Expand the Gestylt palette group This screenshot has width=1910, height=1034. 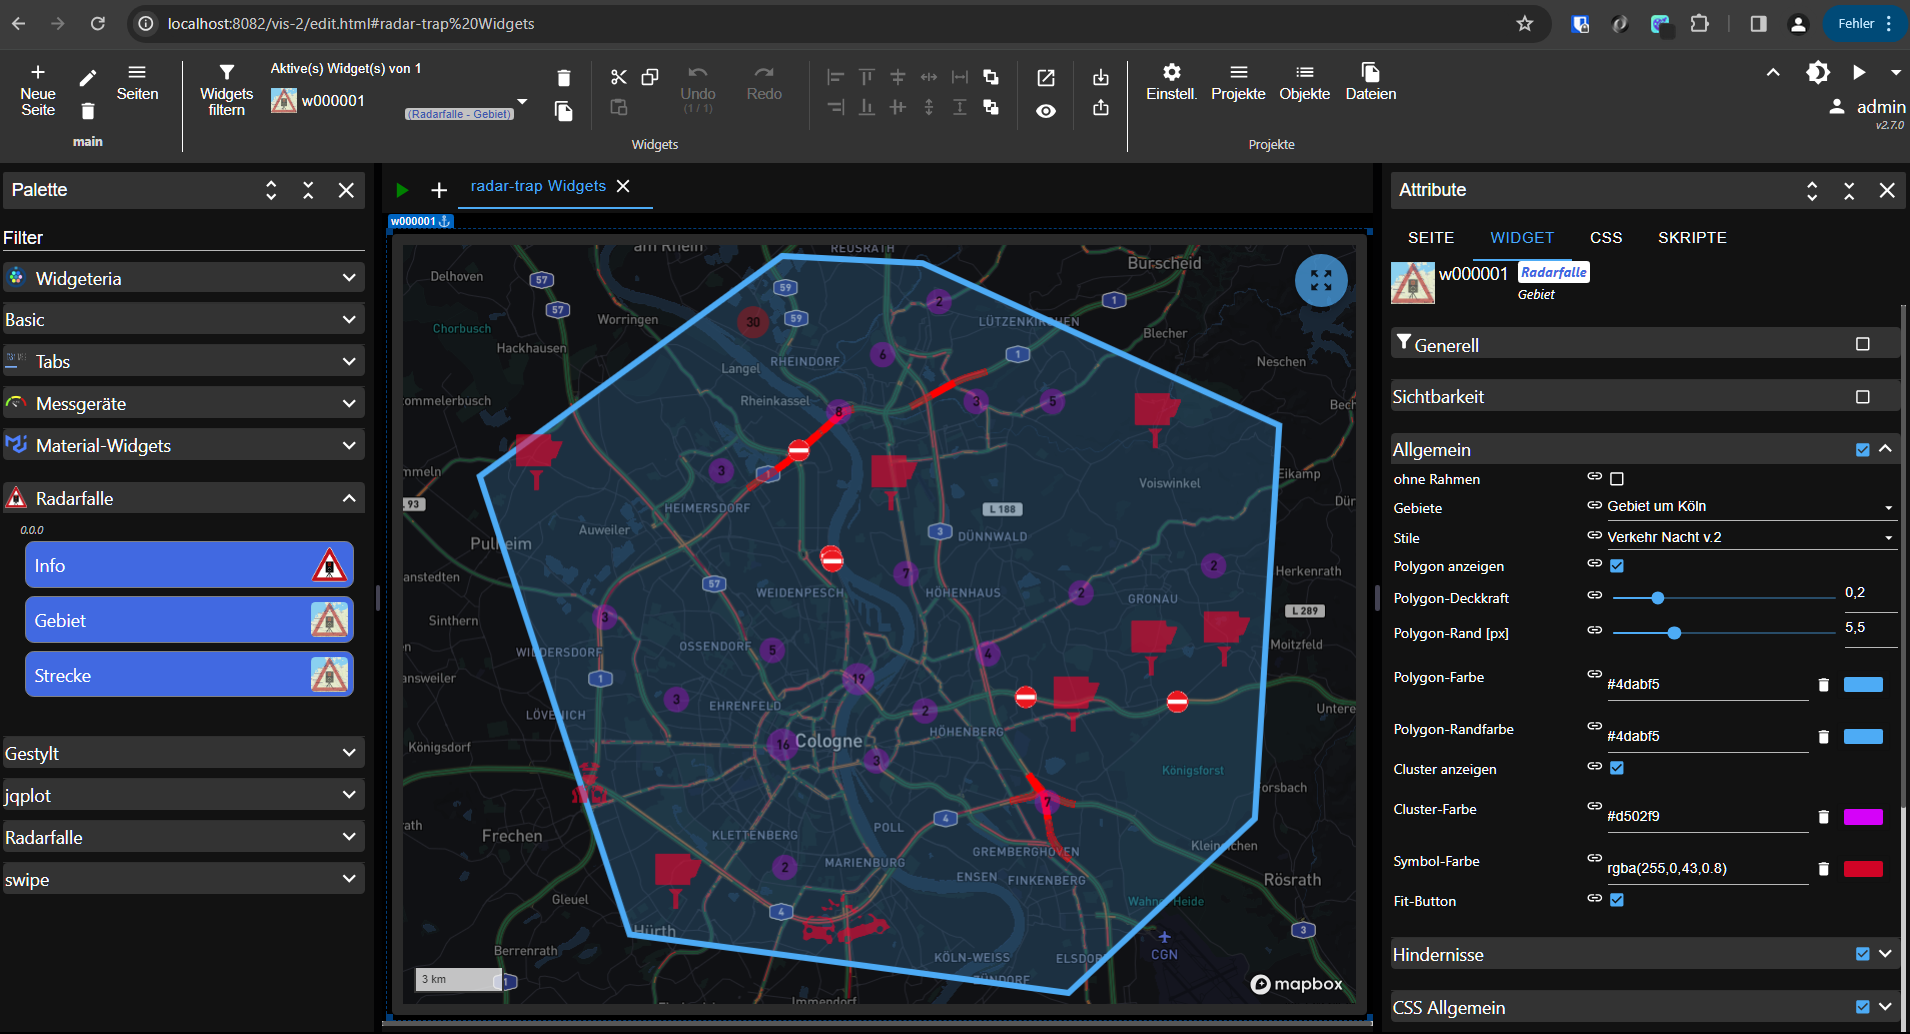(183, 753)
